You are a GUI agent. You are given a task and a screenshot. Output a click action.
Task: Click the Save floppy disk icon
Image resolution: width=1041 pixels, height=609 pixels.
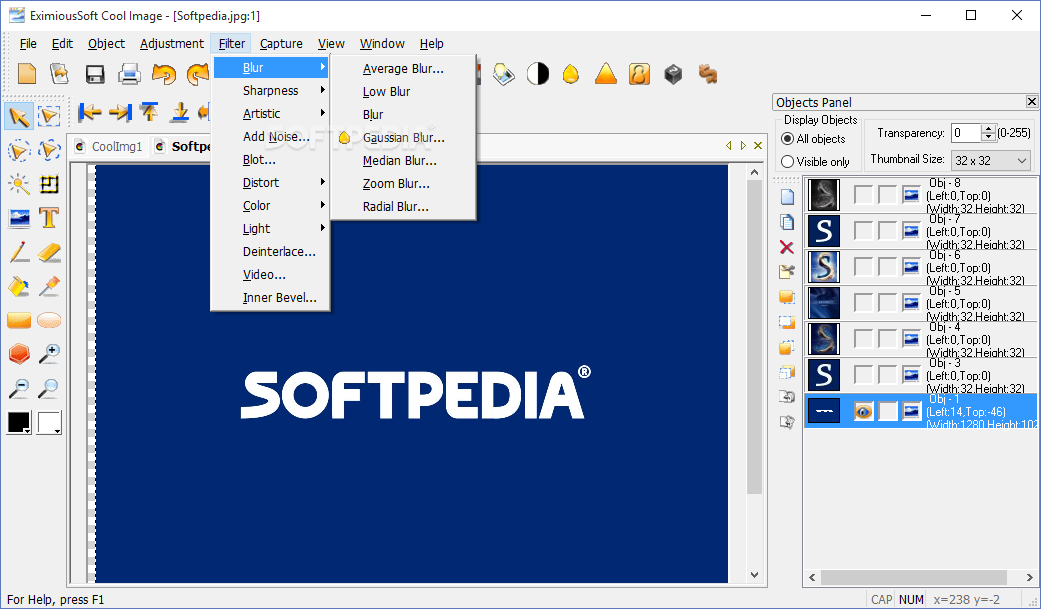coord(95,74)
